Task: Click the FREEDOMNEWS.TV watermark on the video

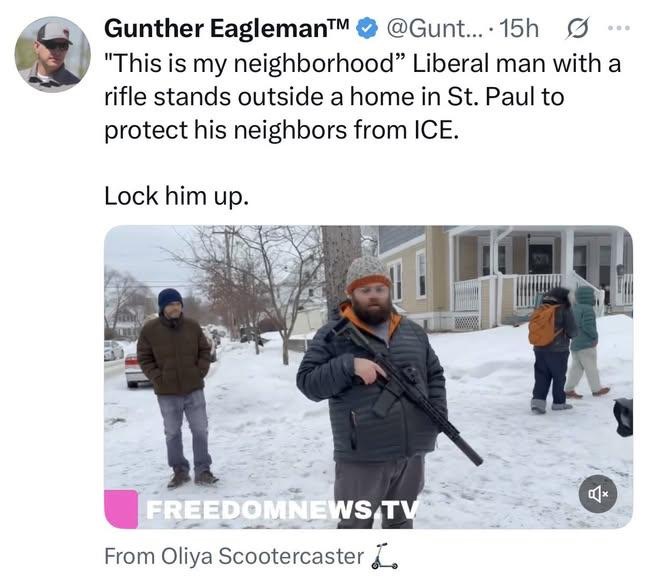Action: [282, 510]
